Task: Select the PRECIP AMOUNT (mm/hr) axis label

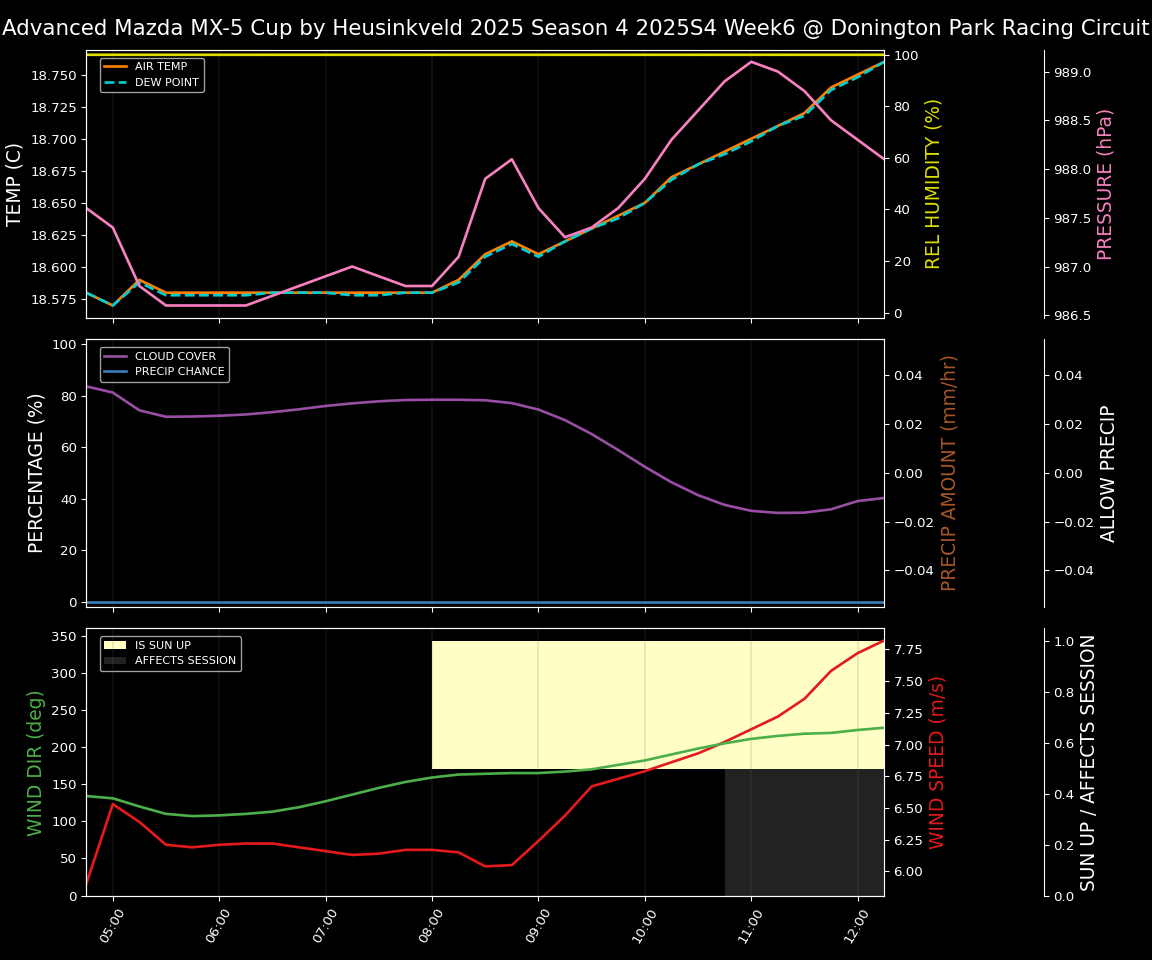Action: click(x=949, y=473)
